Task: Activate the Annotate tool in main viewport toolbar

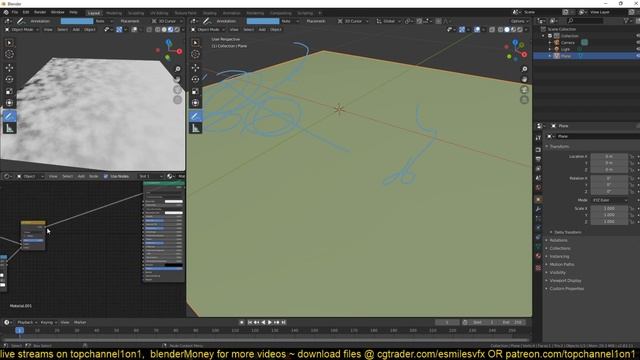Action: [196, 116]
